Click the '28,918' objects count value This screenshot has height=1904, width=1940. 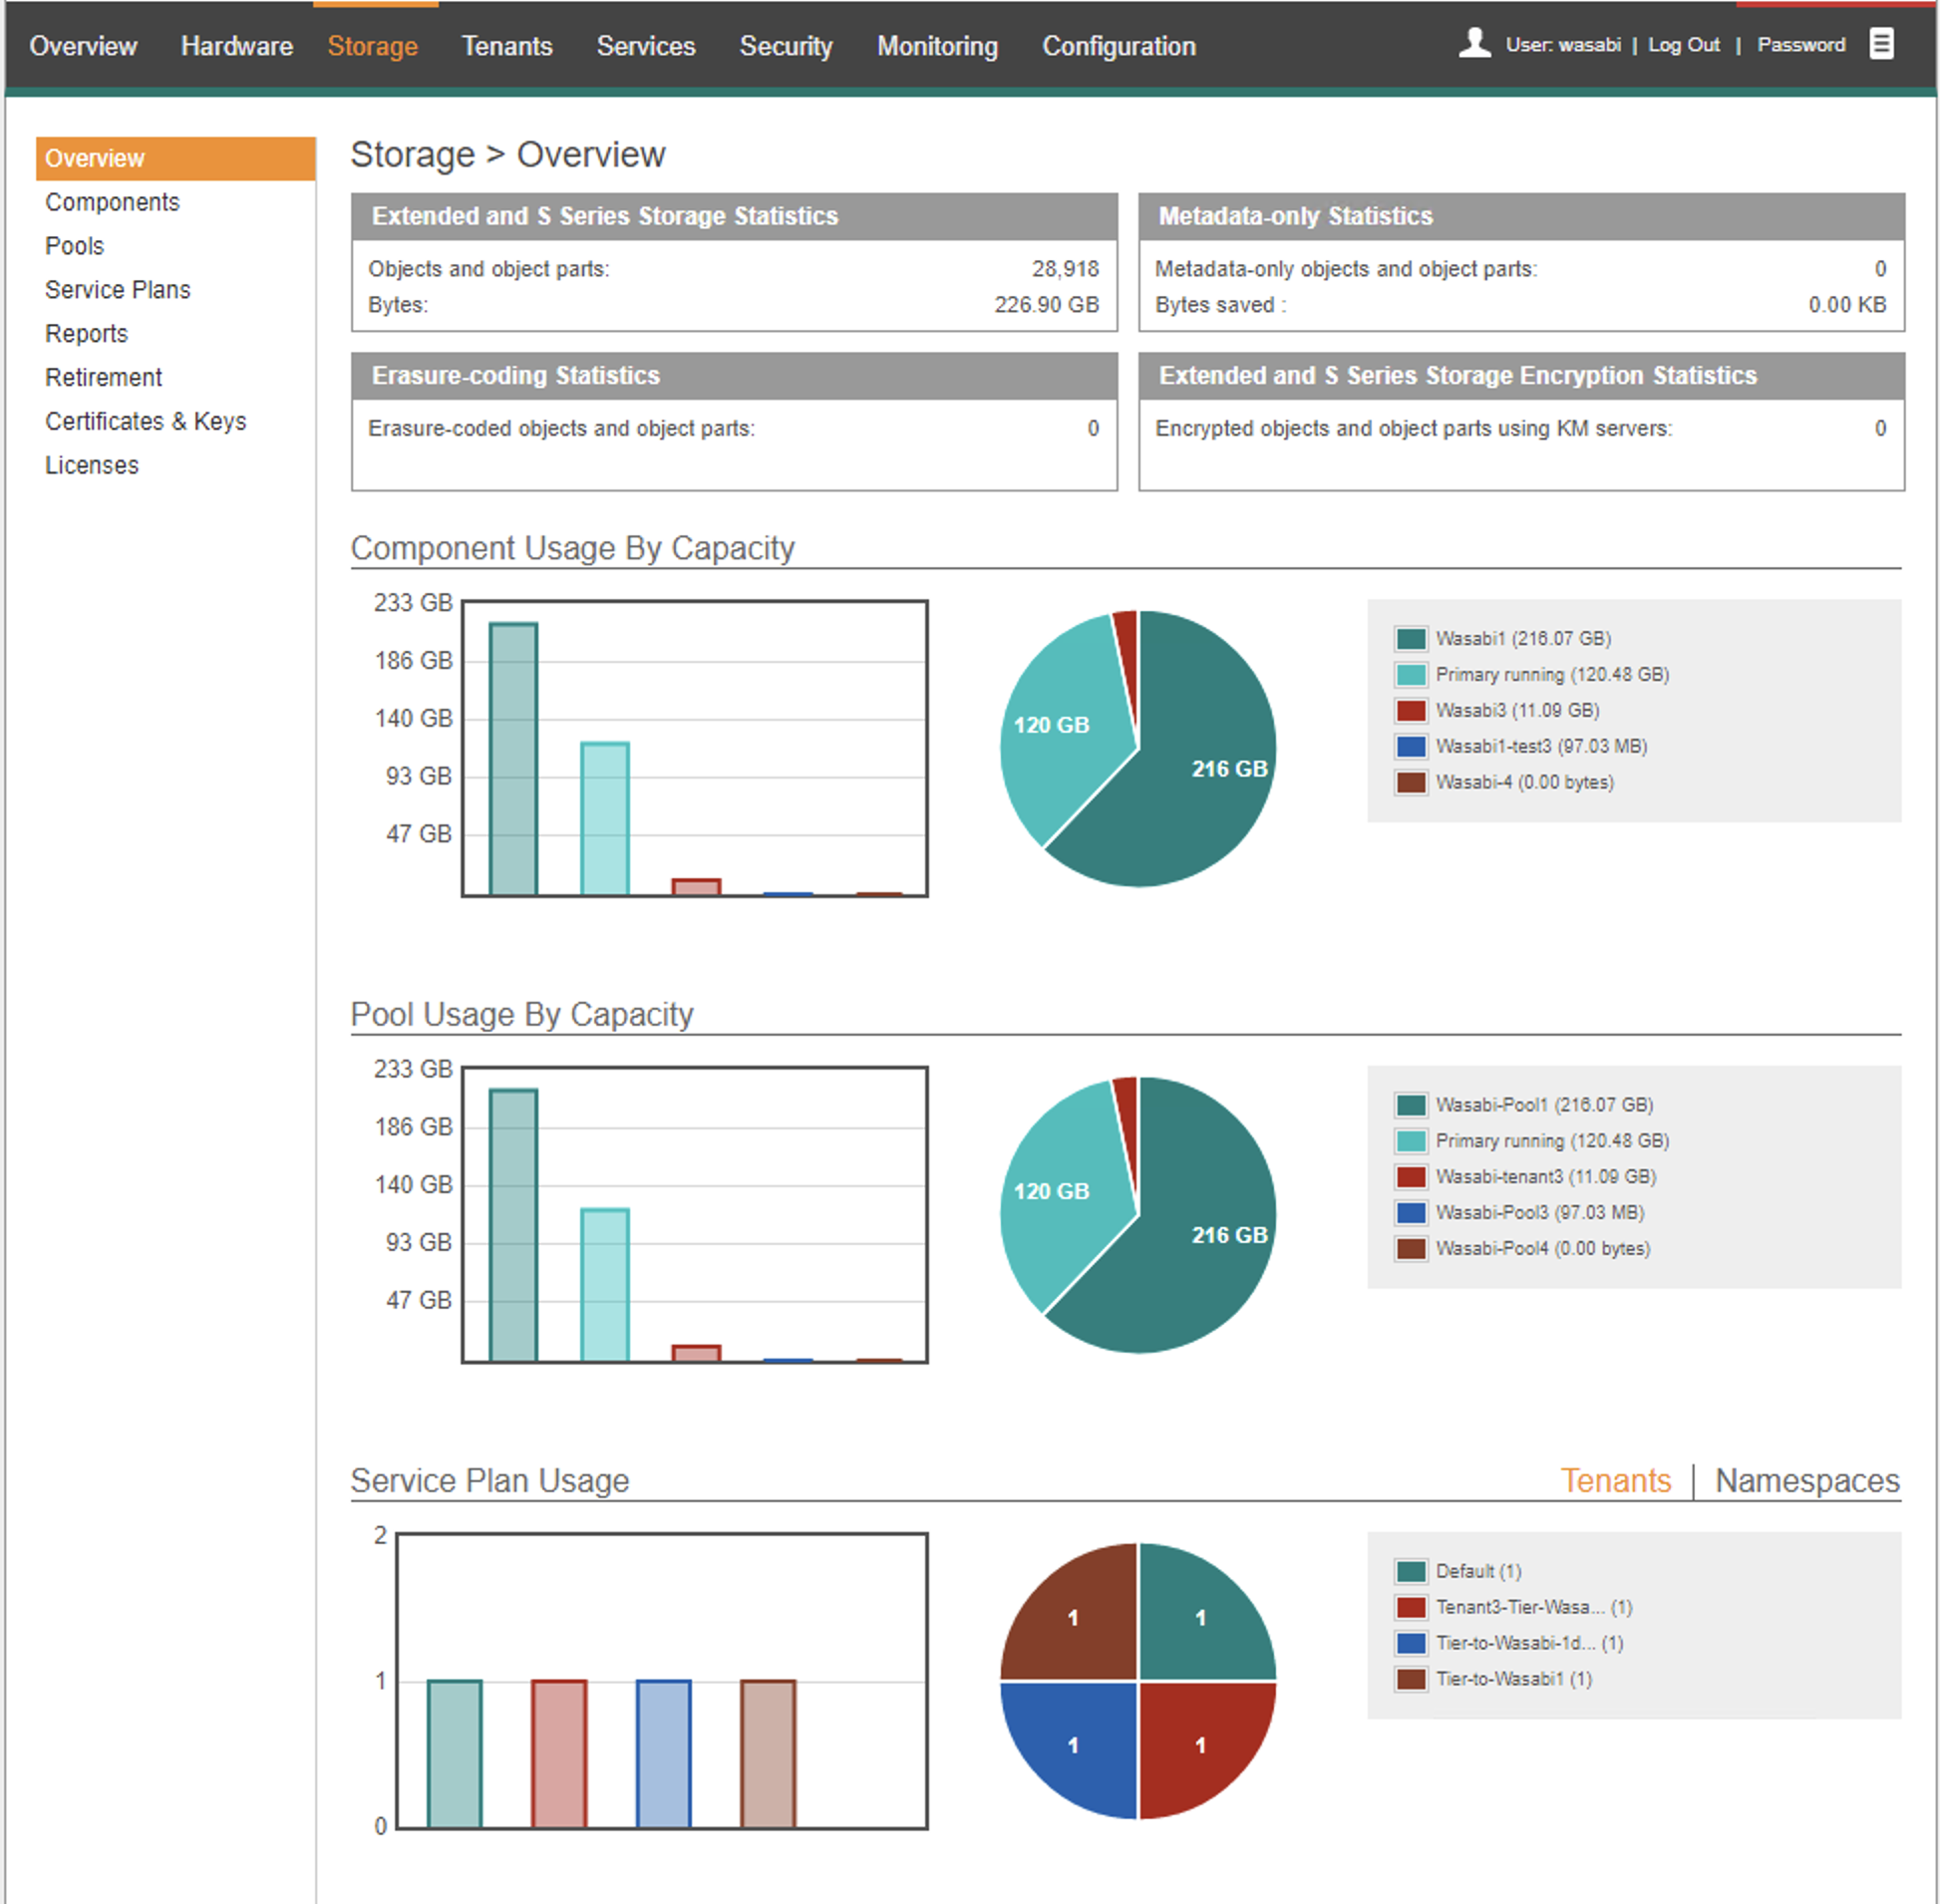click(x=1065, y=269)
